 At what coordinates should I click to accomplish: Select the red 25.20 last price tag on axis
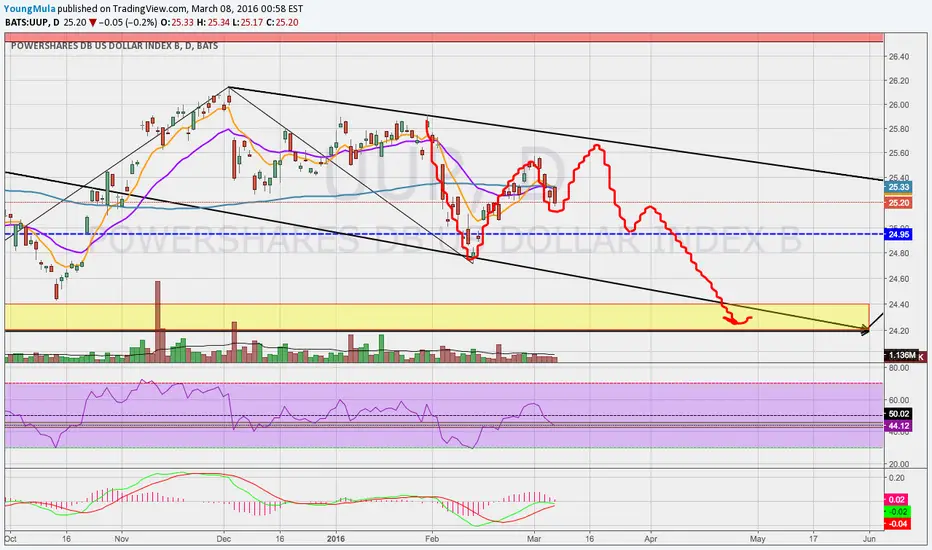898,203
